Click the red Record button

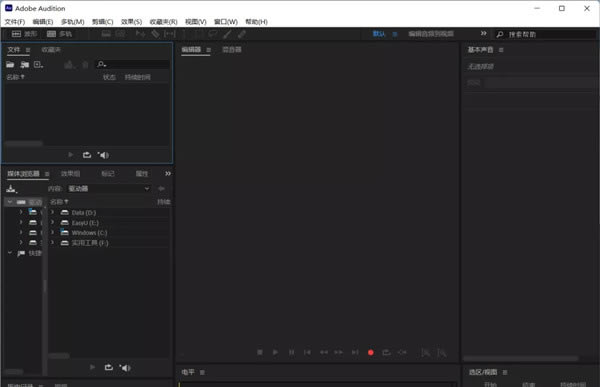pos(370,353)
